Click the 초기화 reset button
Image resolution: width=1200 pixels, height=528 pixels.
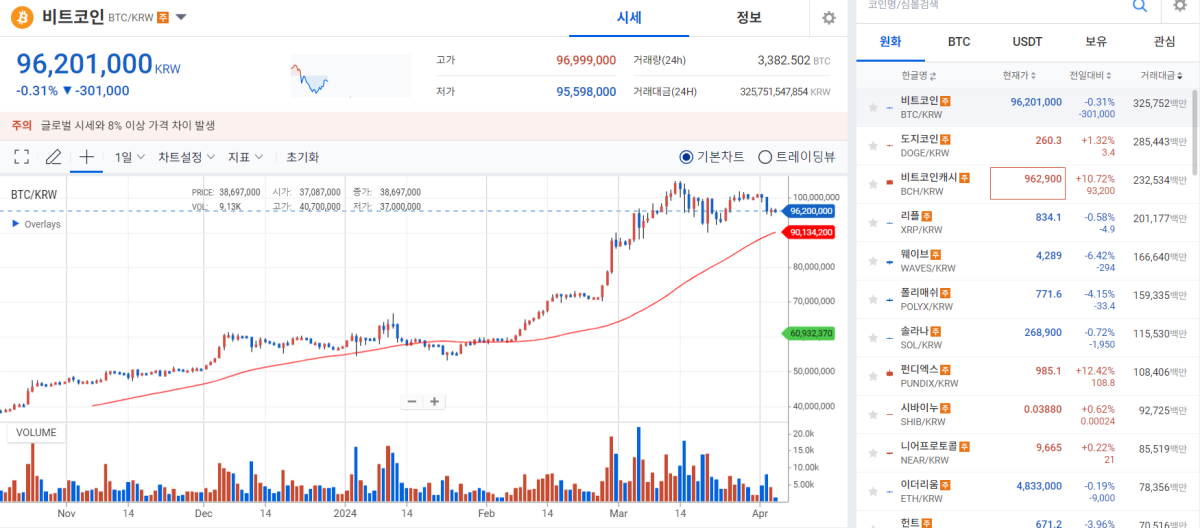click(302, 157)
